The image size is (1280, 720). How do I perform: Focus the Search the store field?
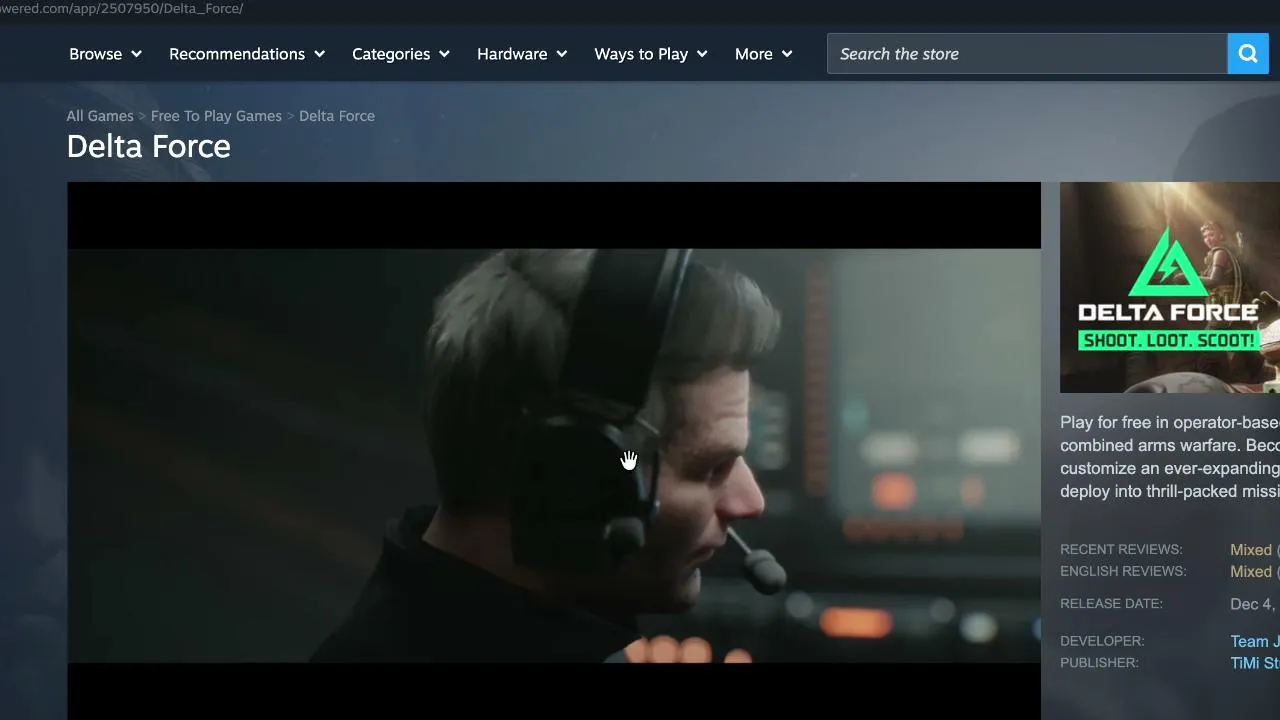1027,54
